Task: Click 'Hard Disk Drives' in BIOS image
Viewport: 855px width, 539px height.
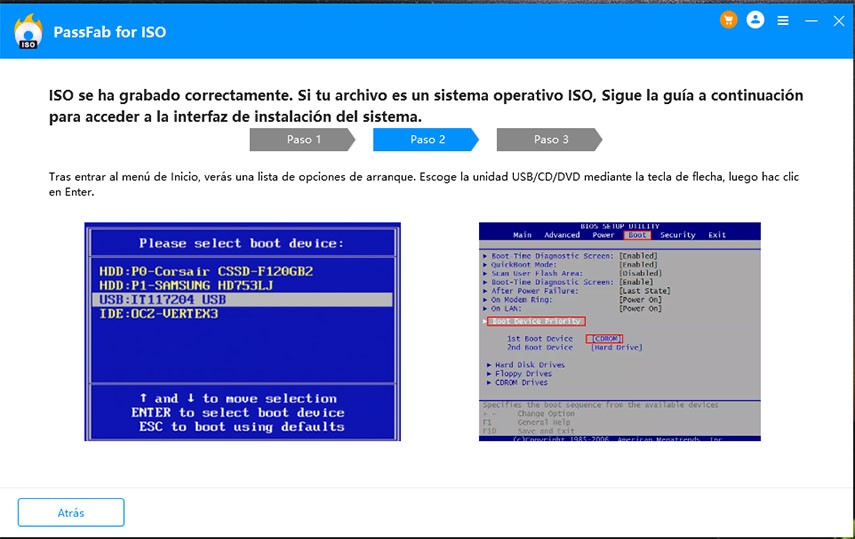Action: (529, 365)
